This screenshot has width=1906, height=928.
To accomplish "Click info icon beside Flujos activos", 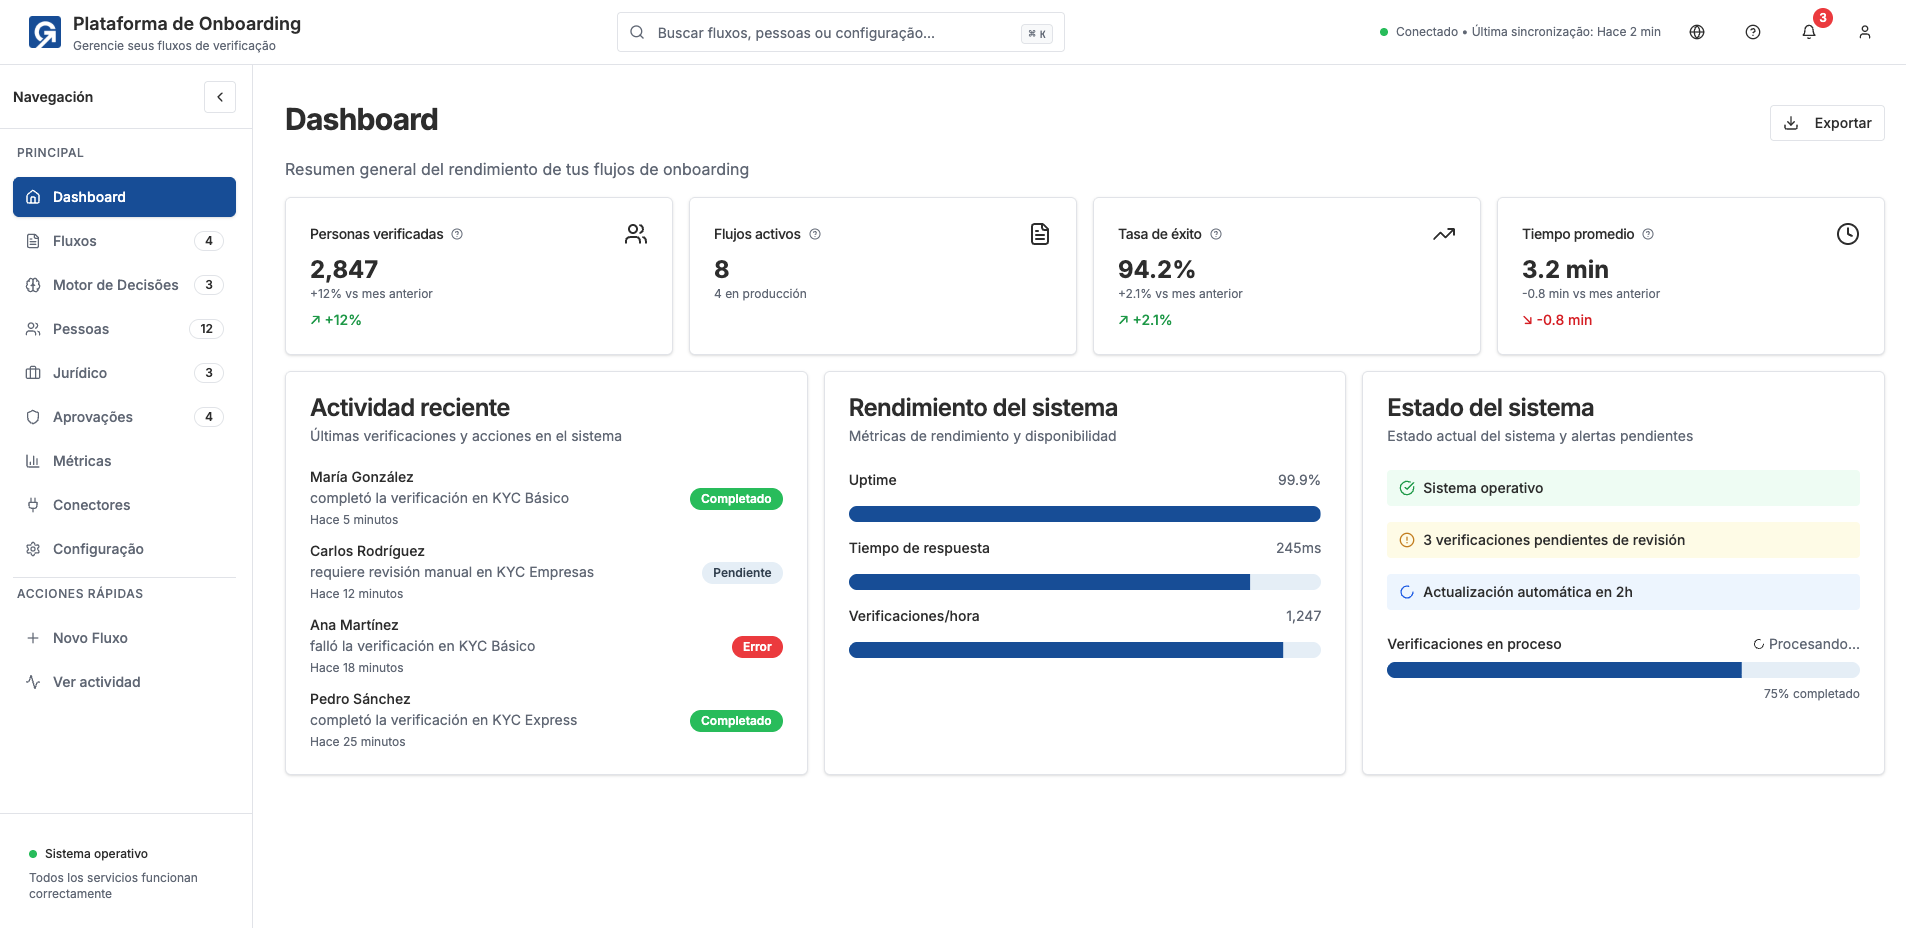I will pos(815,234).
